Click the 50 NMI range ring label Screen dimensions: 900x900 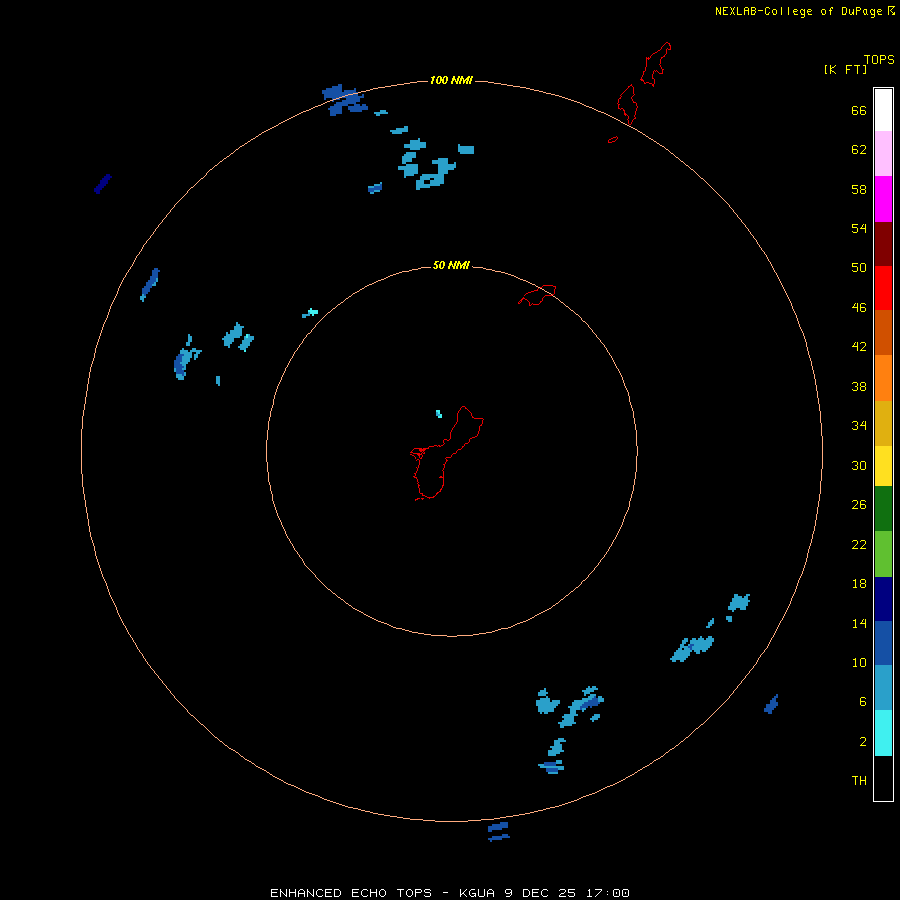pos(451,265)
